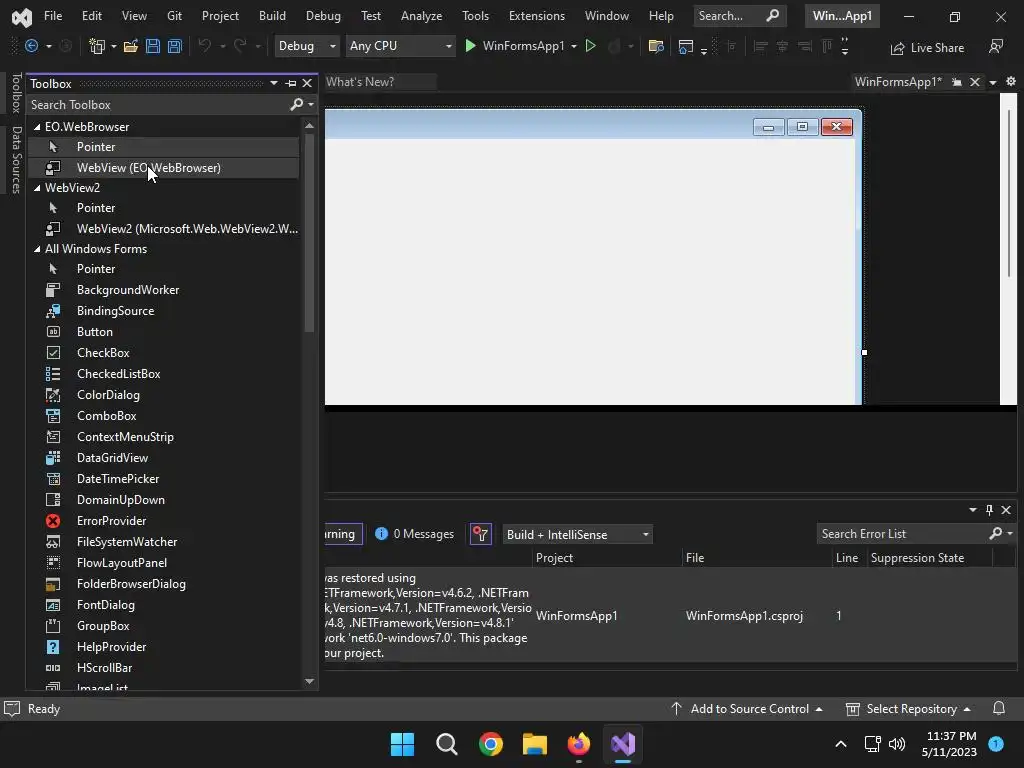The image size is (1024, 768).
Task: Open the vertical Data Sources side tab
Action: pyautogui.click(x=17, y=159)
